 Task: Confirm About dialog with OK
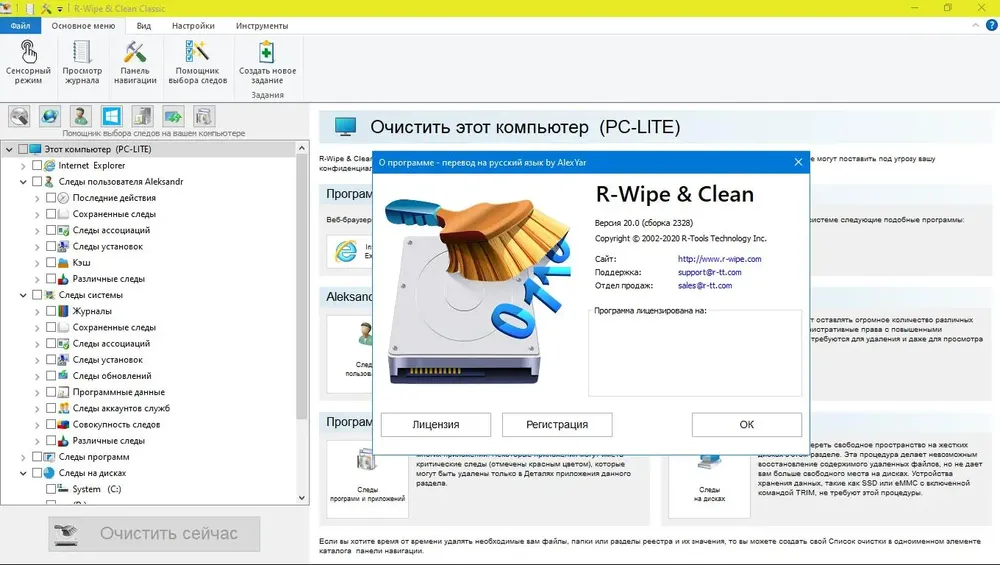click(x=746, y=425)
